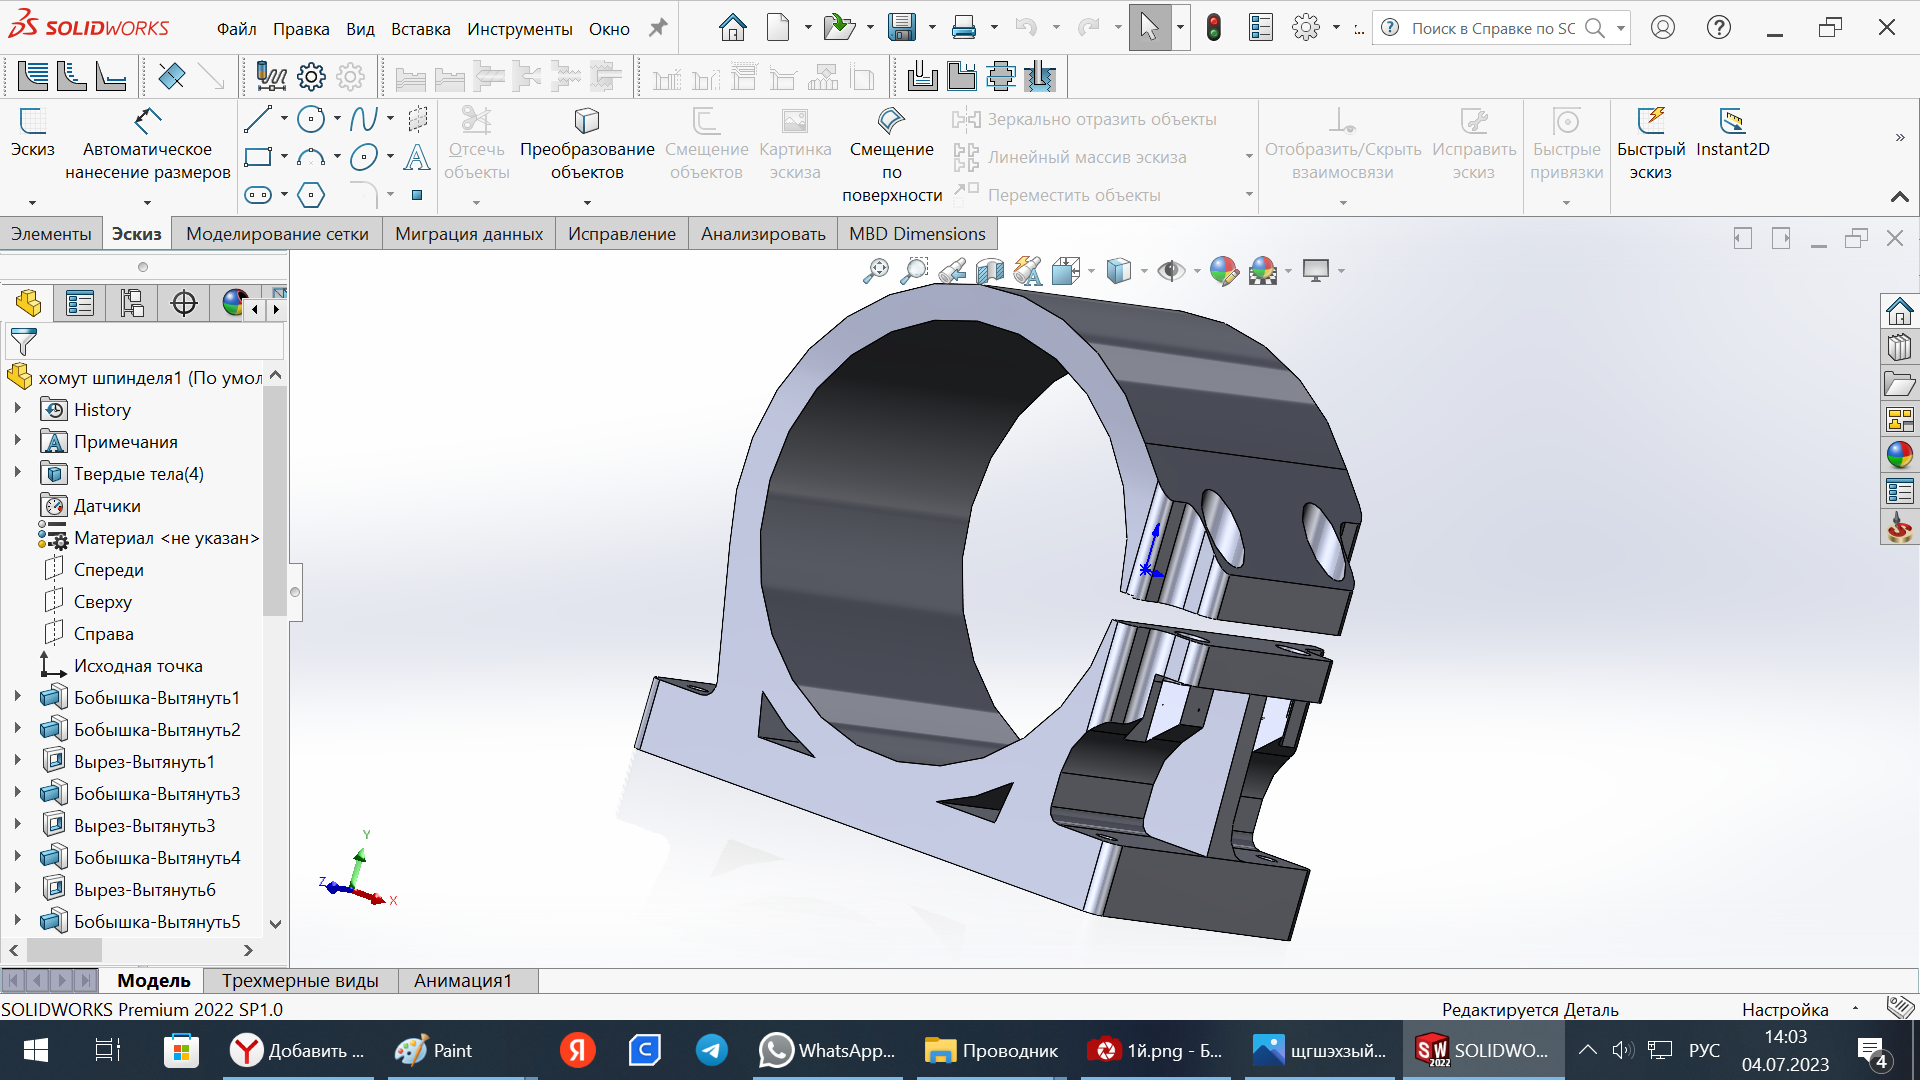Switch to the Трехмерные виды tab
Screen dimensions: 1920x1080
coord(299,981)
